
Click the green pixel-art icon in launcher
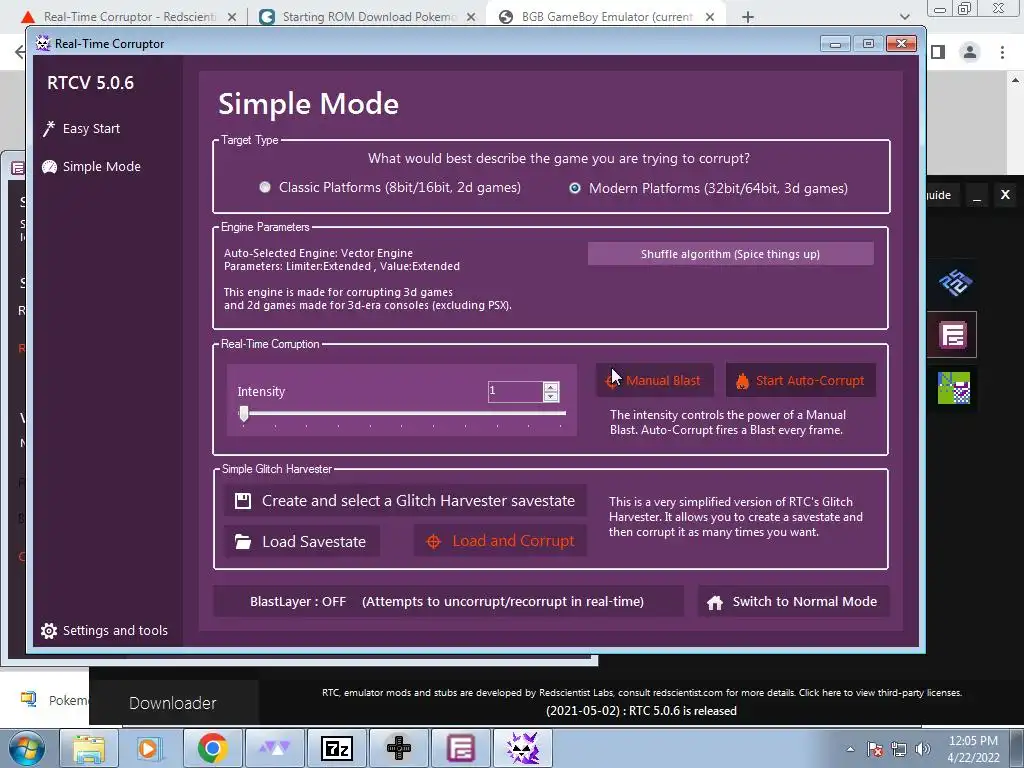pos(953,388)
